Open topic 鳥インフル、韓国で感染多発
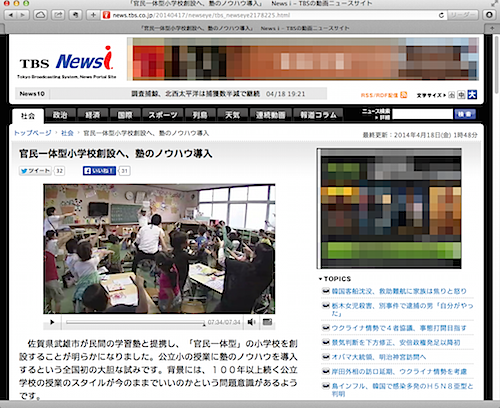Viewport: 500px width, 408px height. (402, 390)
